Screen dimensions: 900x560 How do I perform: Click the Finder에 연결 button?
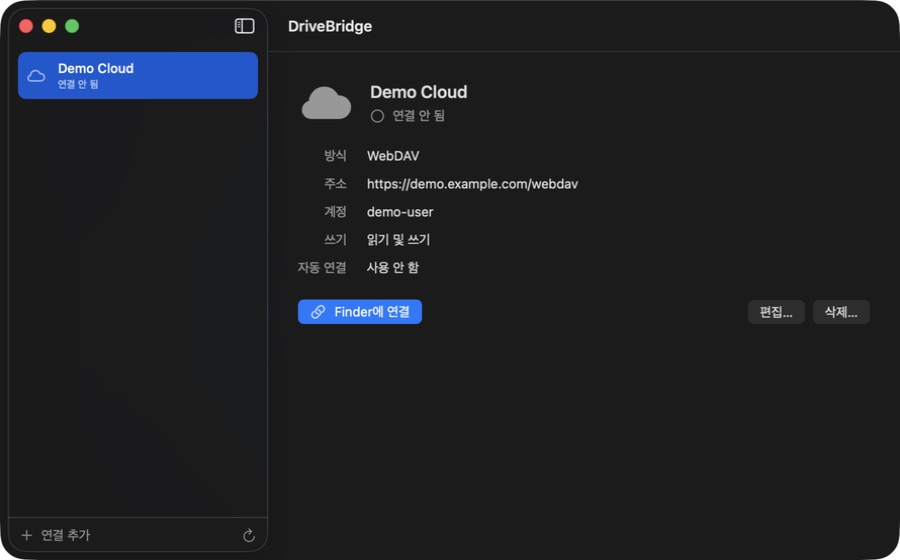(360, 312)
